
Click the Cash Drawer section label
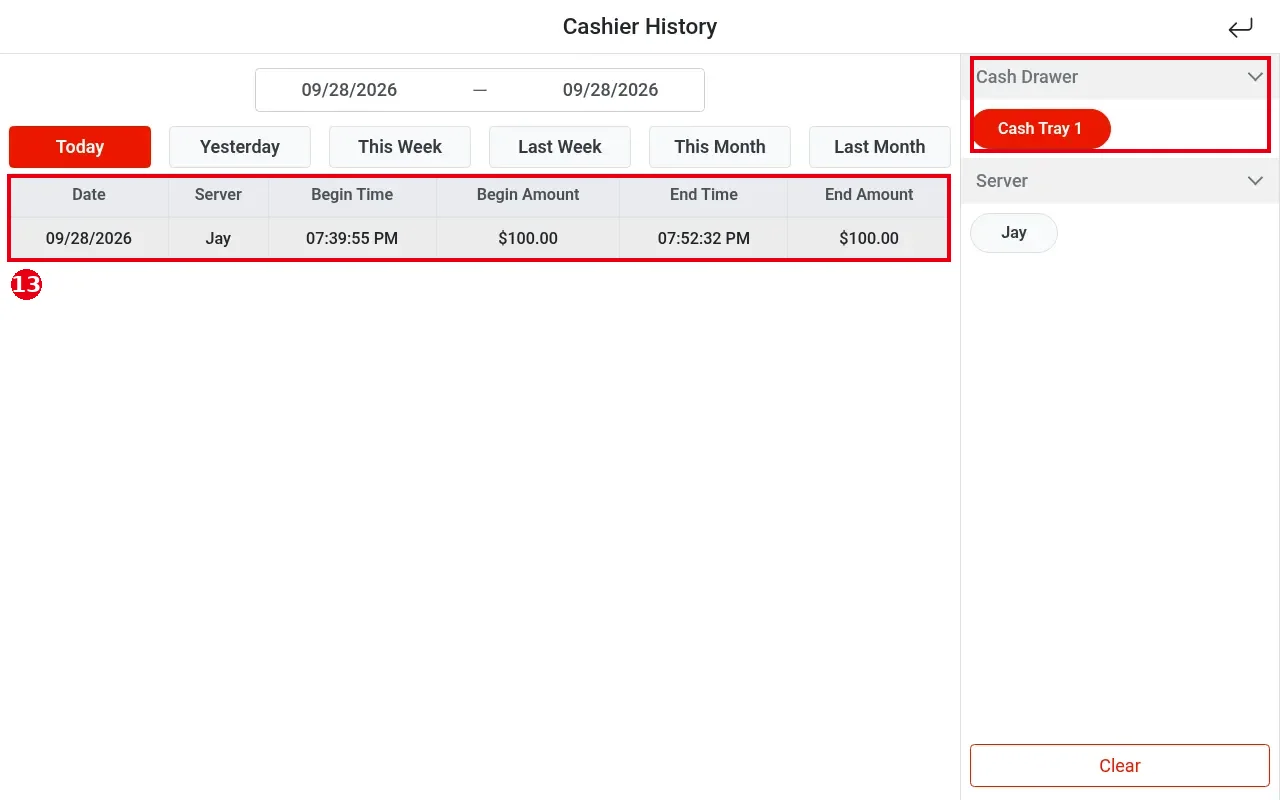click(1027, 77)
